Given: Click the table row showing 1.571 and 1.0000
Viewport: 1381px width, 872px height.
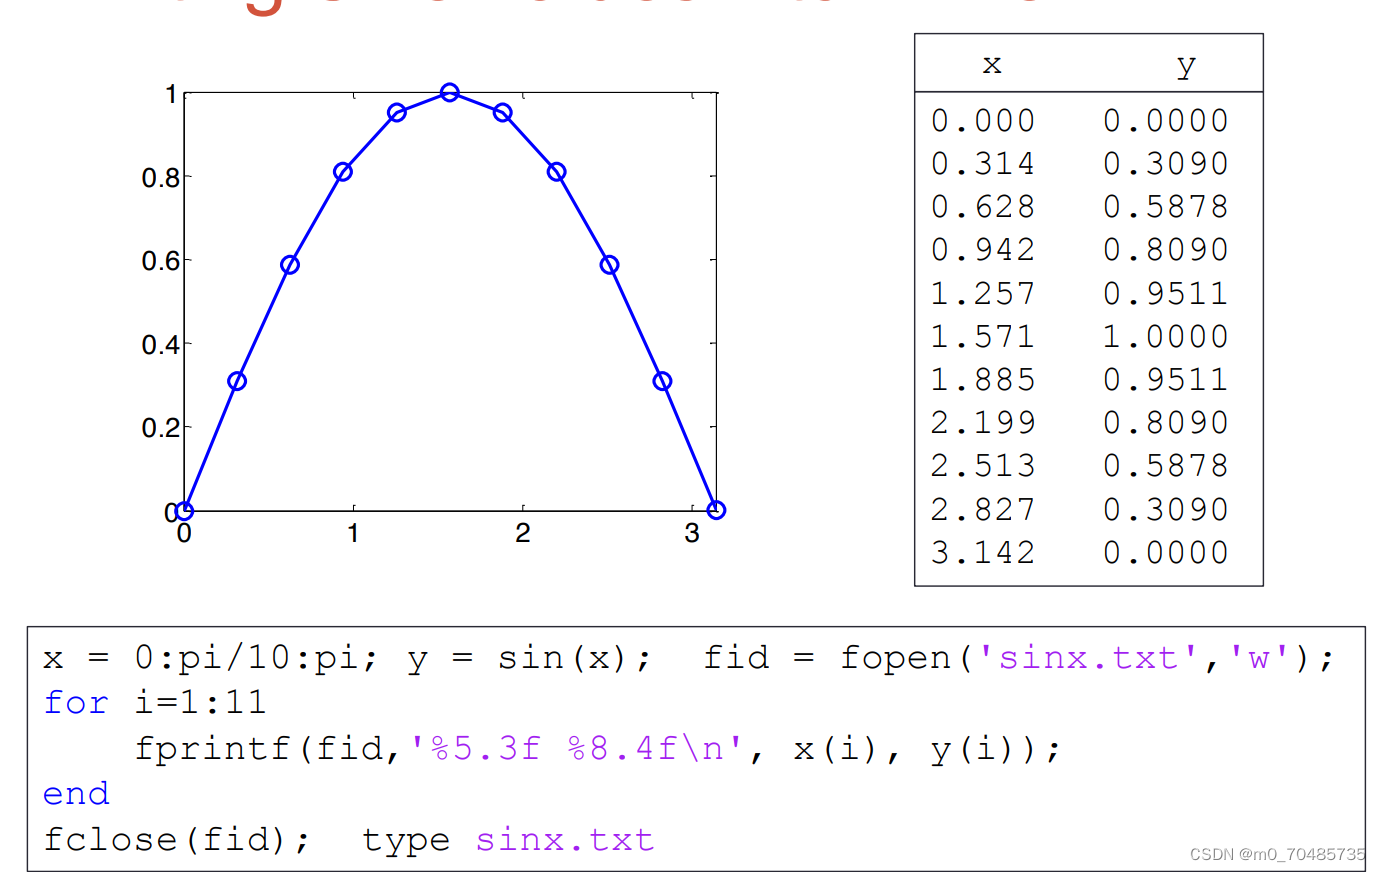Looking at the screenshot, I should click(1080, 336).
